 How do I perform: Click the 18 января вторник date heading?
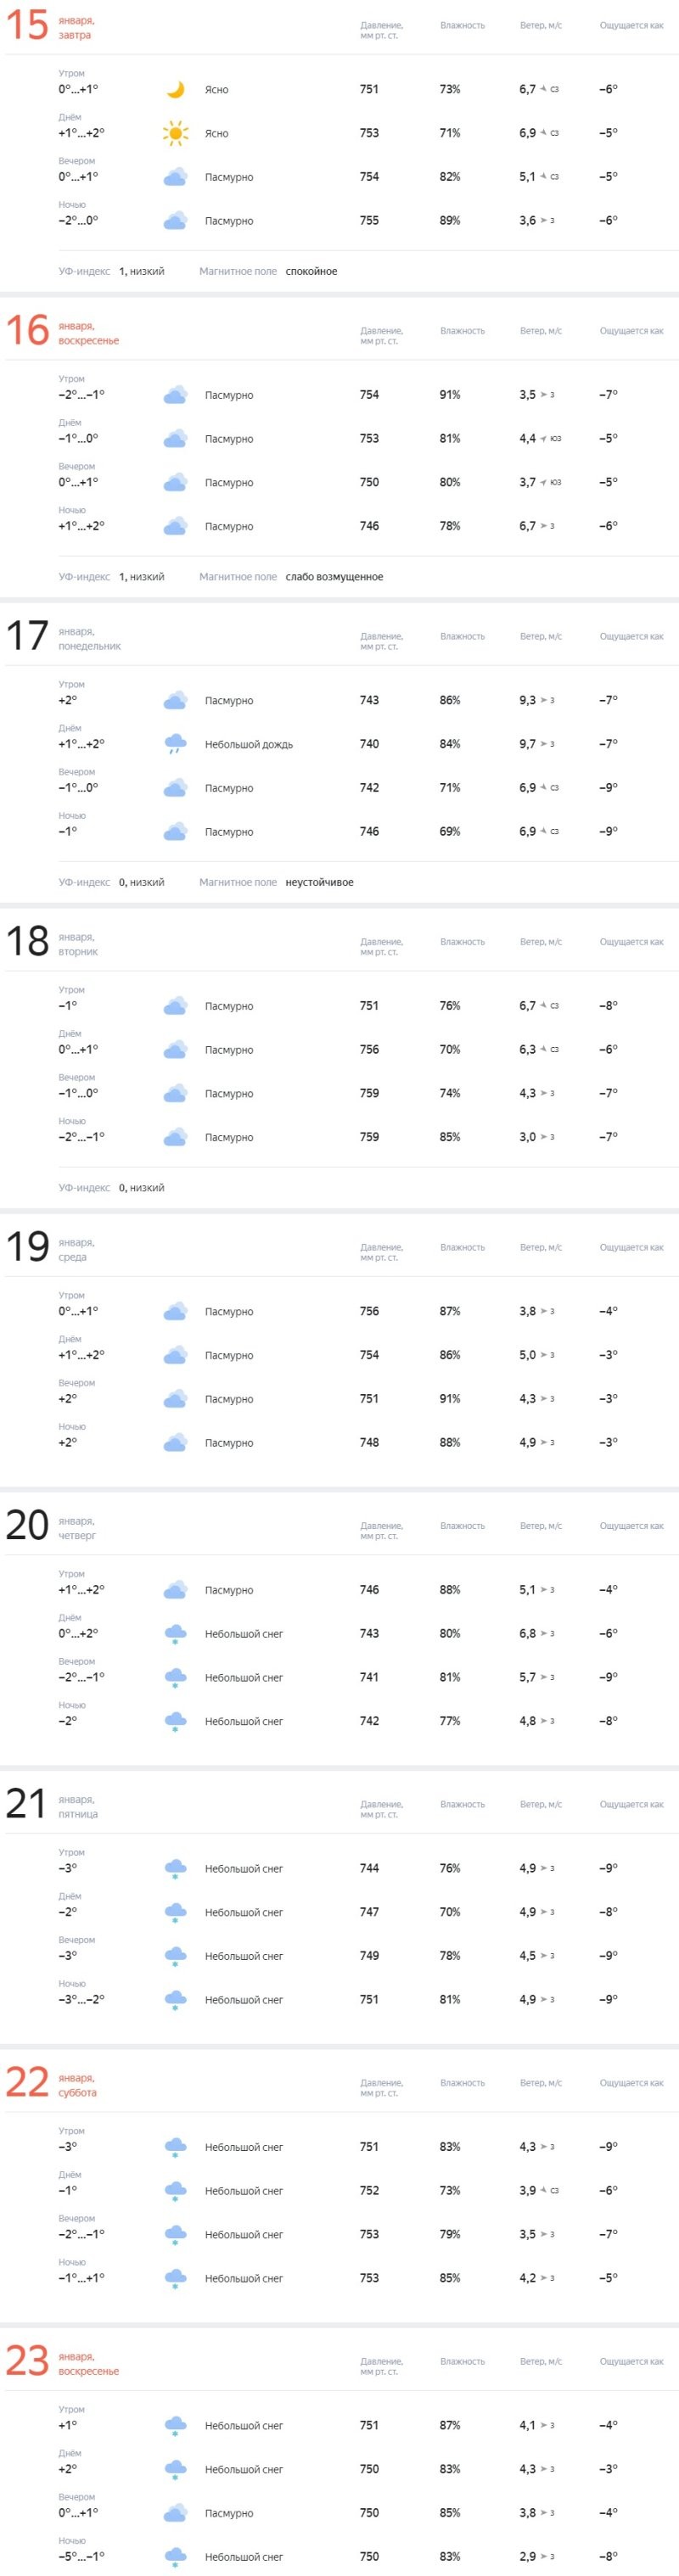(52, 942)
